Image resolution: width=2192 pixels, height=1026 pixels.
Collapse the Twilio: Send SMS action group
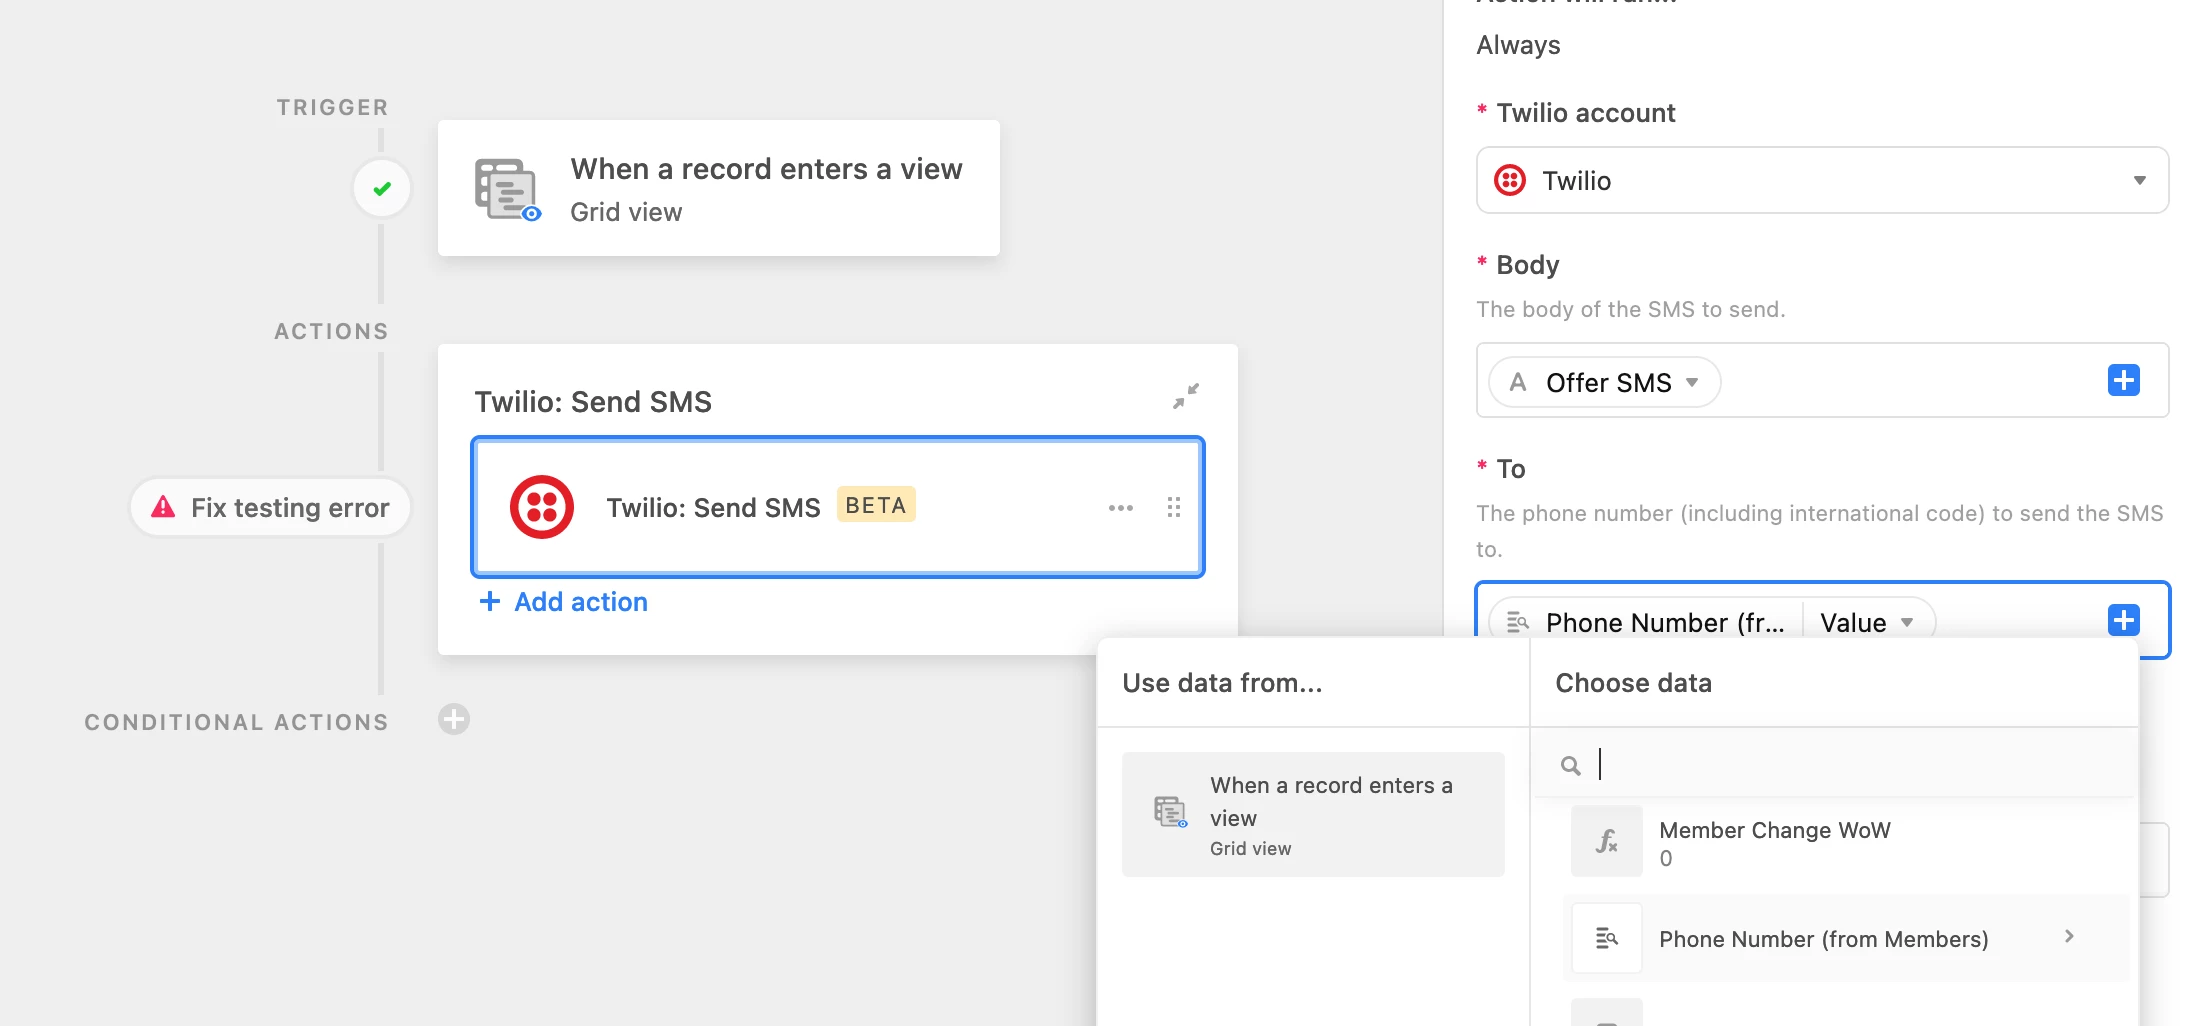pyautogui.click(x=1186, y=396)
